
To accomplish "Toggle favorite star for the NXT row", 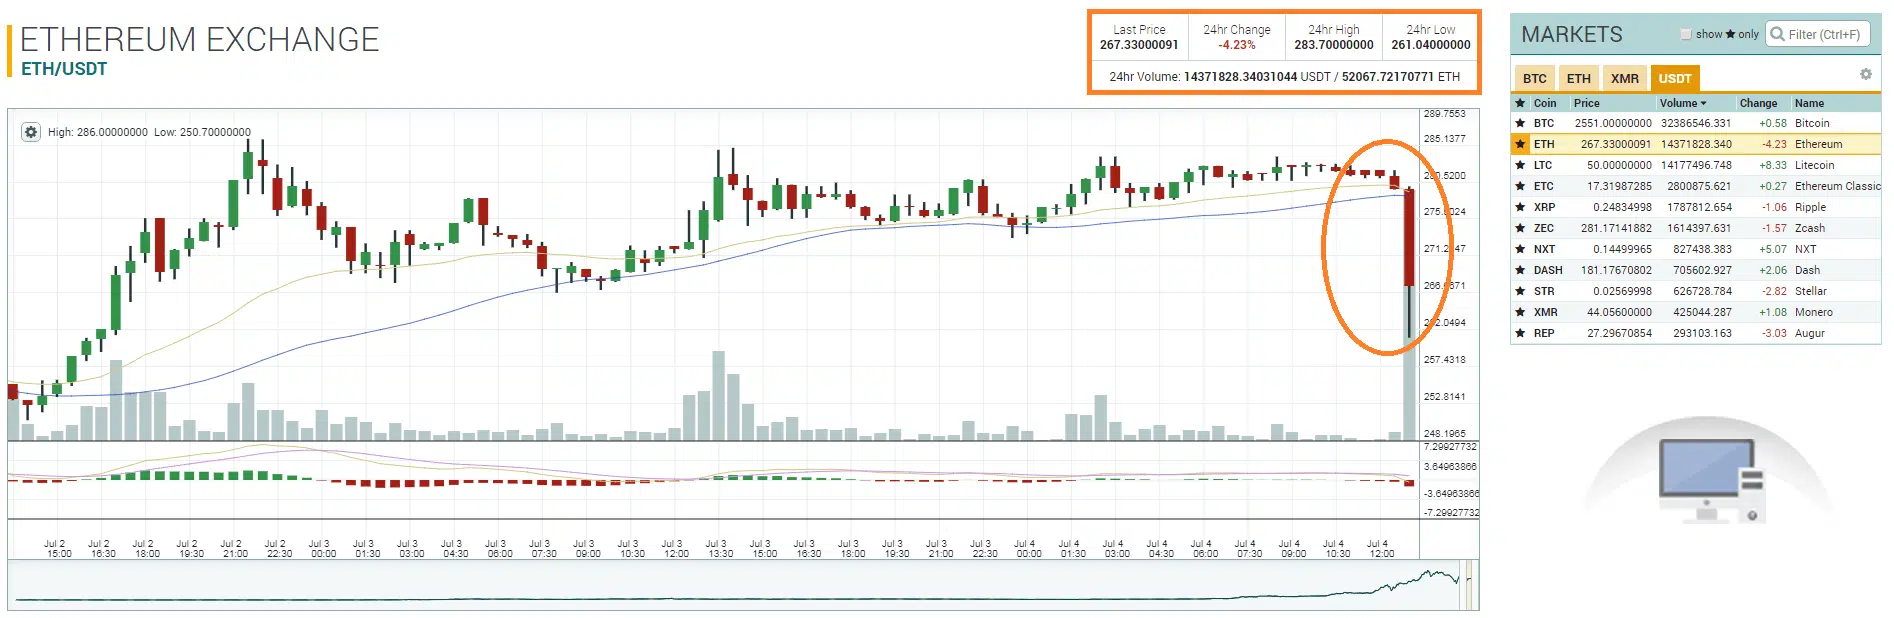I will point(1520,249).
